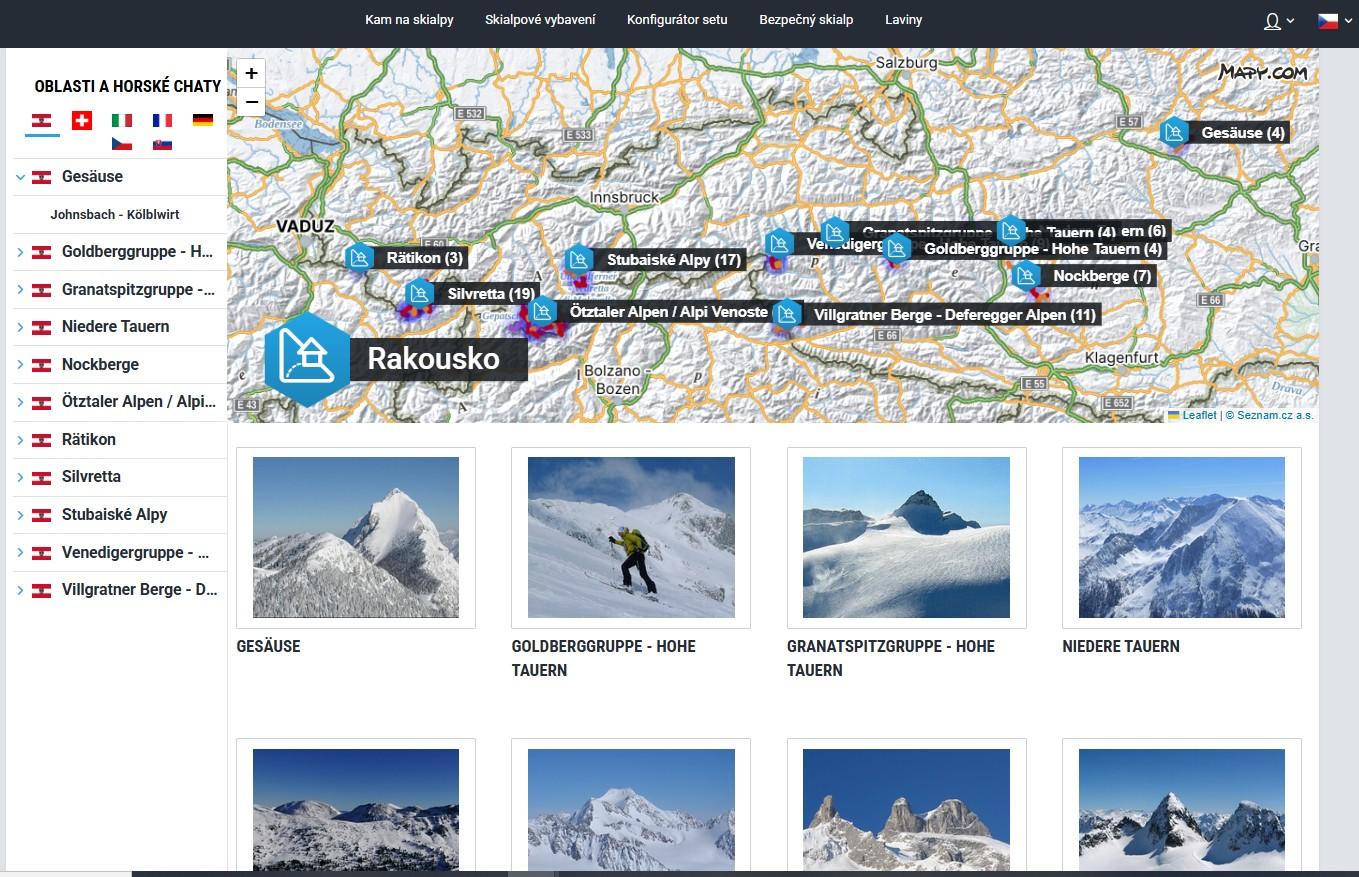The height and width of the screenshot is (877, 1359).
Task: Open the language flag dropdown in header
Action: click(1333, 21)
